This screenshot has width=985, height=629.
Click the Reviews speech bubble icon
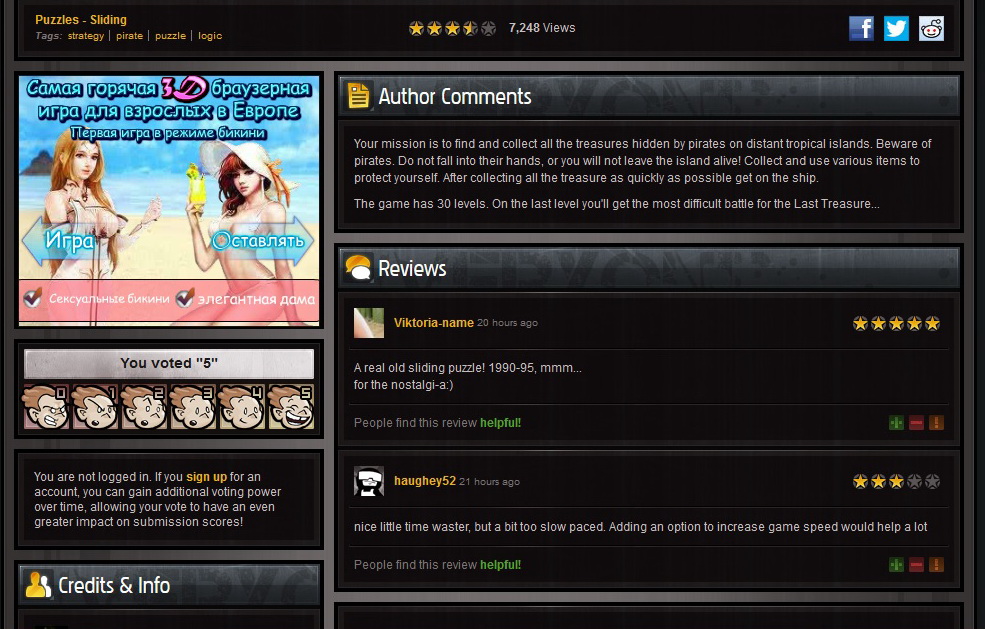coord(359,268)
